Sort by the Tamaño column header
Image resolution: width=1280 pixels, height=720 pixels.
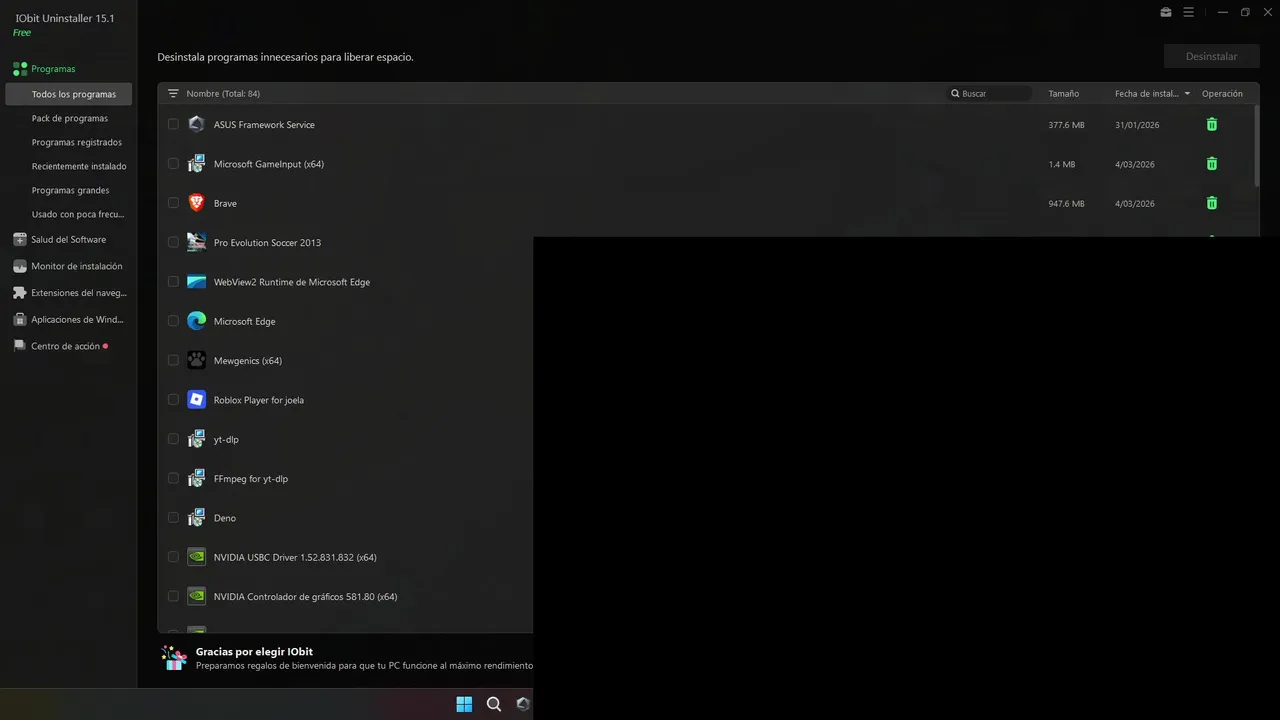point(1063,93)
